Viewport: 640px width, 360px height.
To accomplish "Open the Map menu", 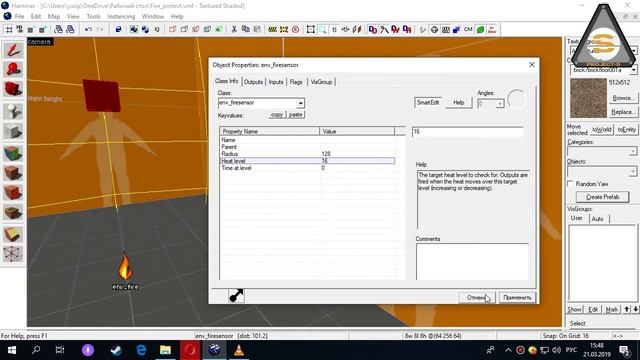I will pyautogui.click(x=53, y=16).
